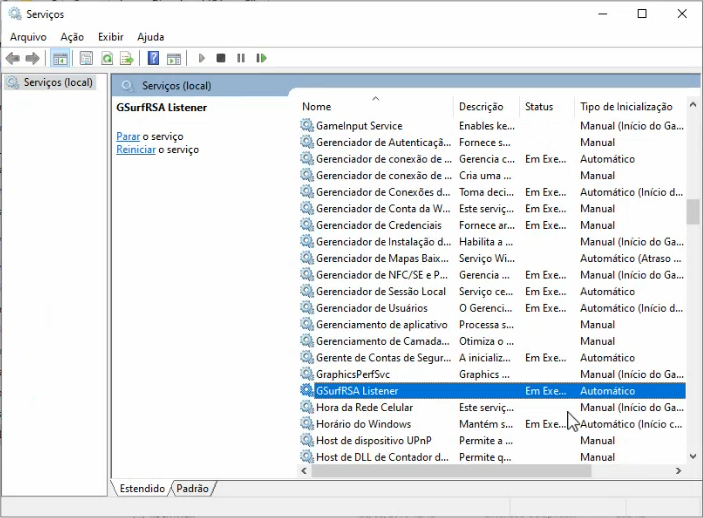This screenshot has width=703, height=518.
Task: Select the Host de dispositivo UPnP service
Action: coord(373,440)
